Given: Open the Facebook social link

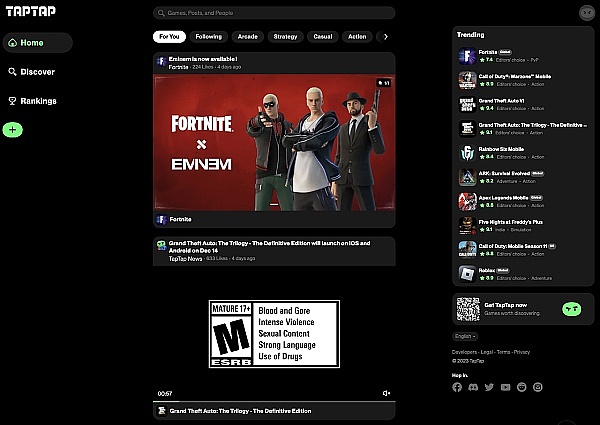Looking at the screenshot, I should click(457, 387).
